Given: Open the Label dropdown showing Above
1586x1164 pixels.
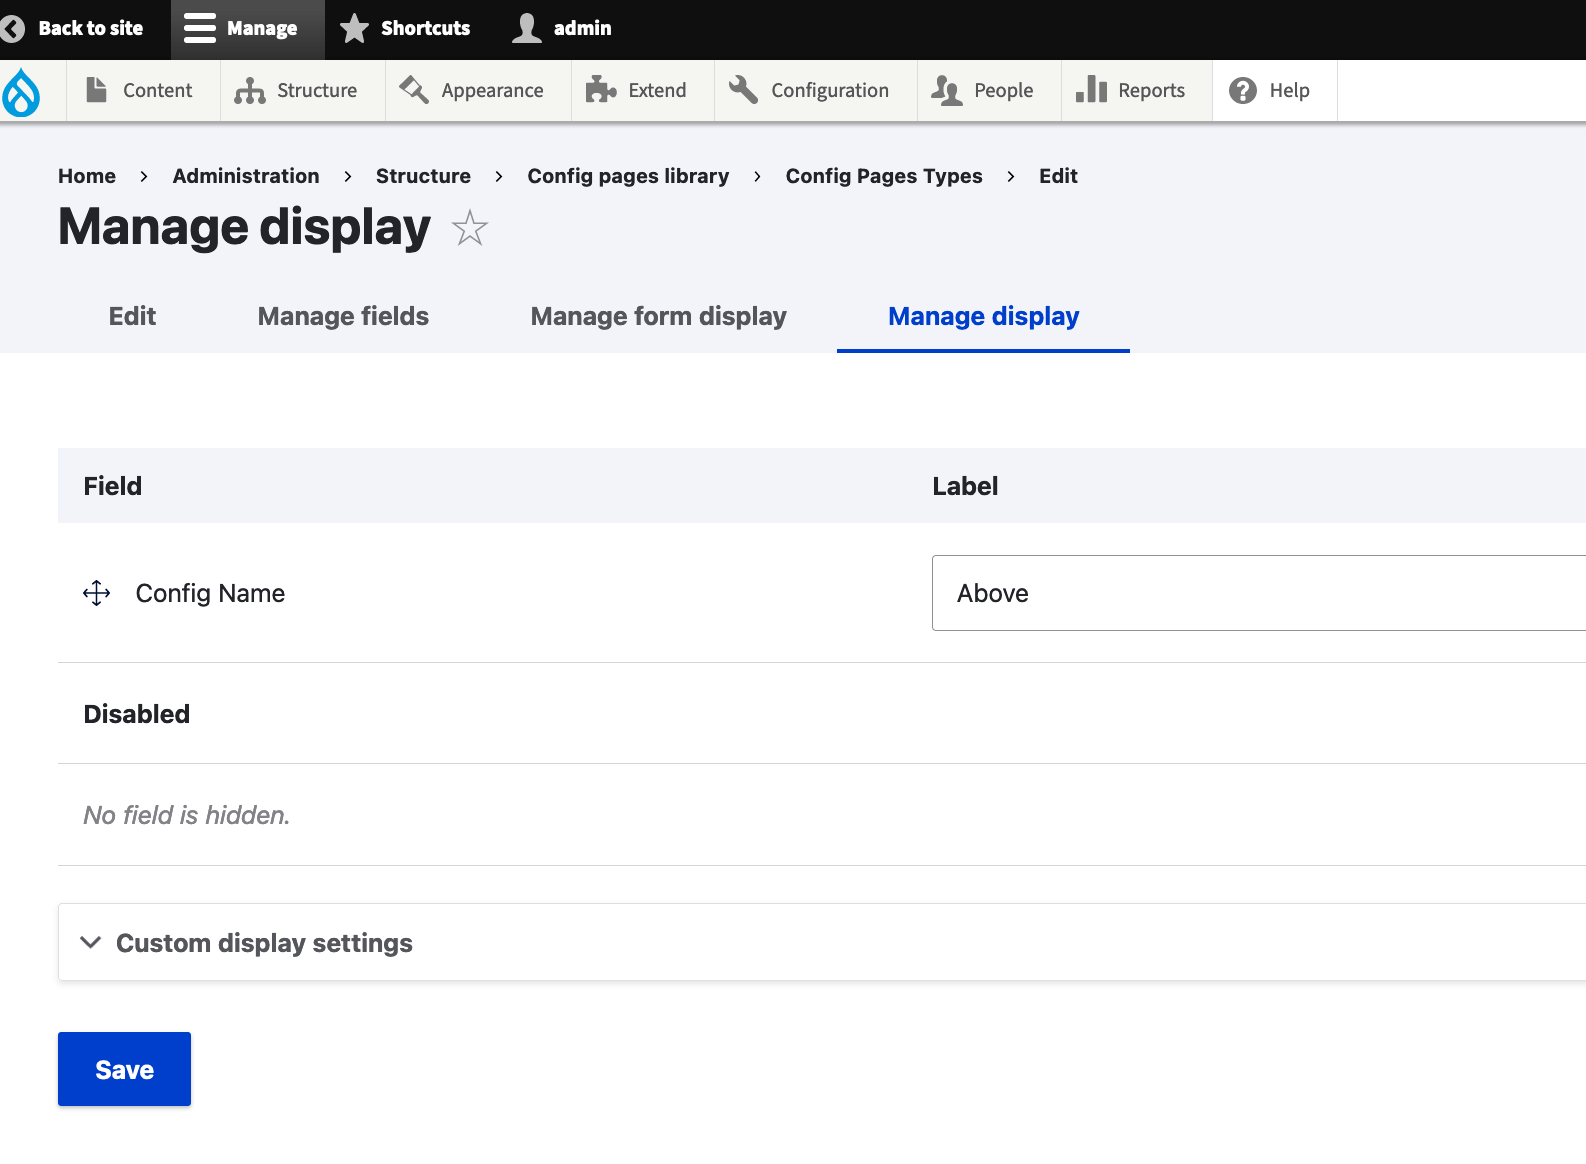Looking at the screenshot, I should tap(1259, 593).
